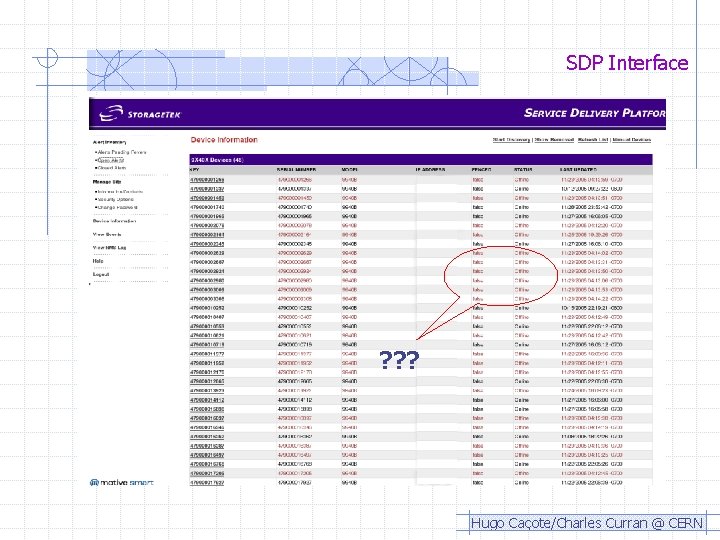Click the SDP Interface slide title
Viewport: 720px width, 540px height.
point(627,63)
